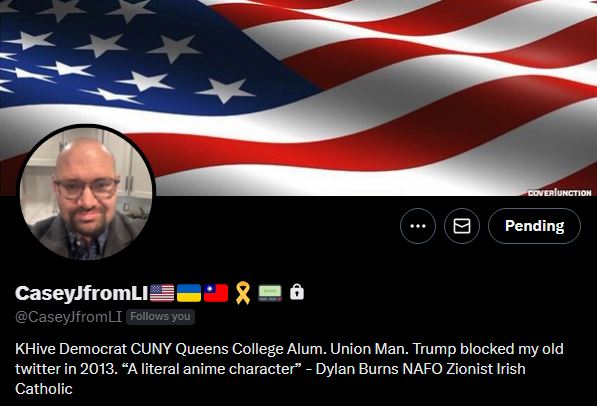Click the Pending follow request button
Viewport: 597px width, 406px height.
535,226
